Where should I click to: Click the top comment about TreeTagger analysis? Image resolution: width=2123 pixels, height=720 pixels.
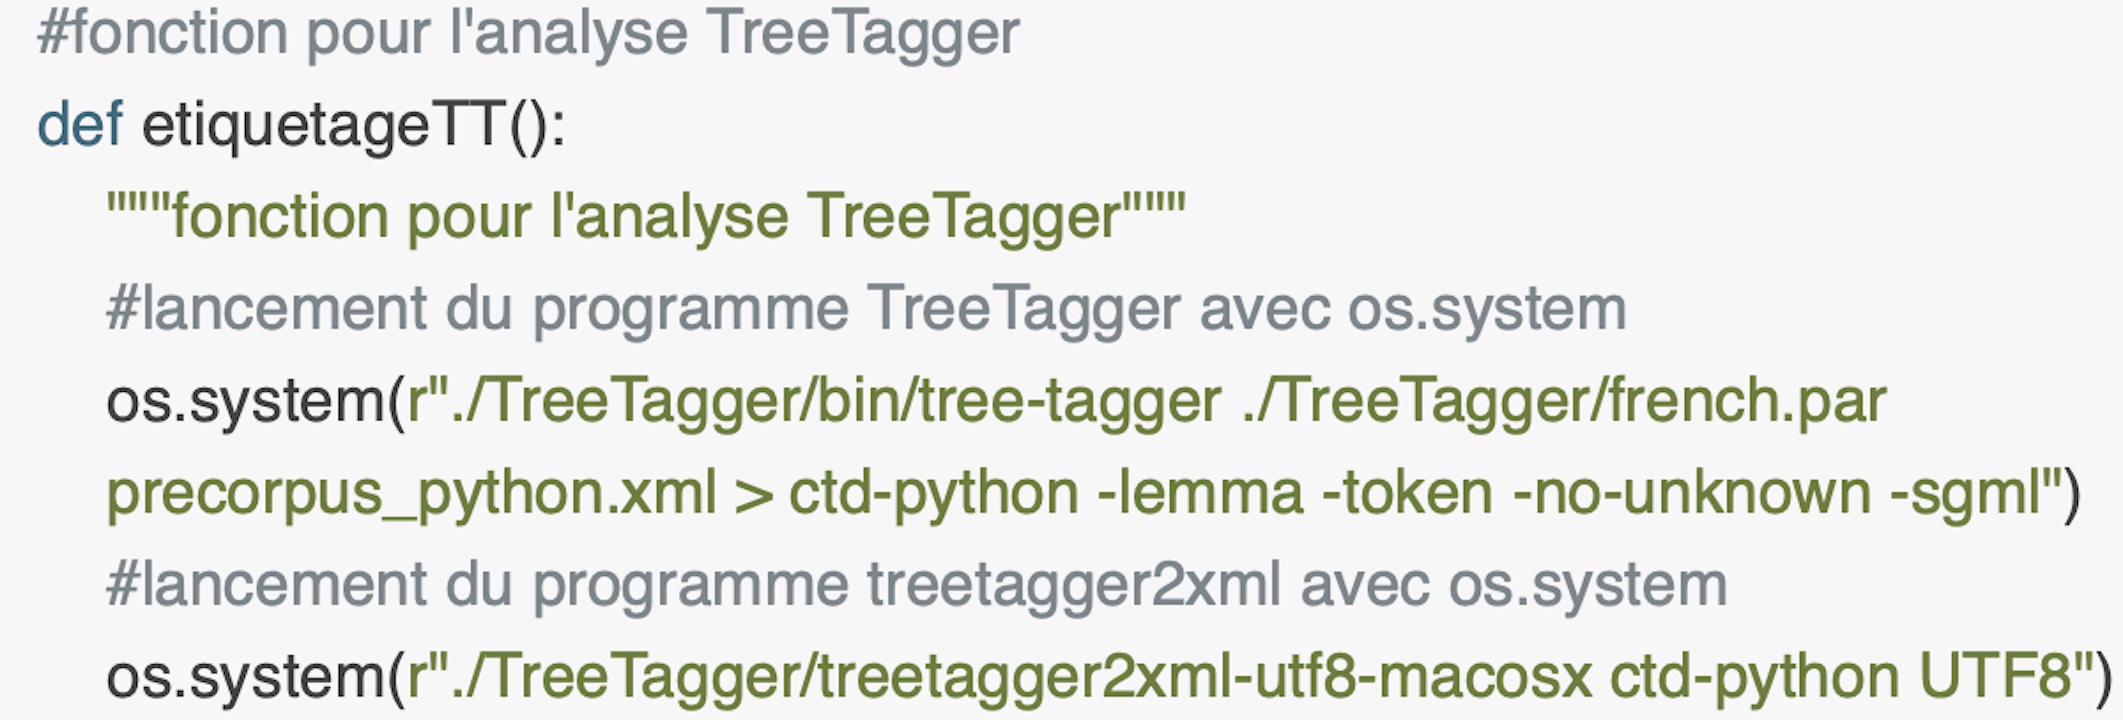point(528,34)
